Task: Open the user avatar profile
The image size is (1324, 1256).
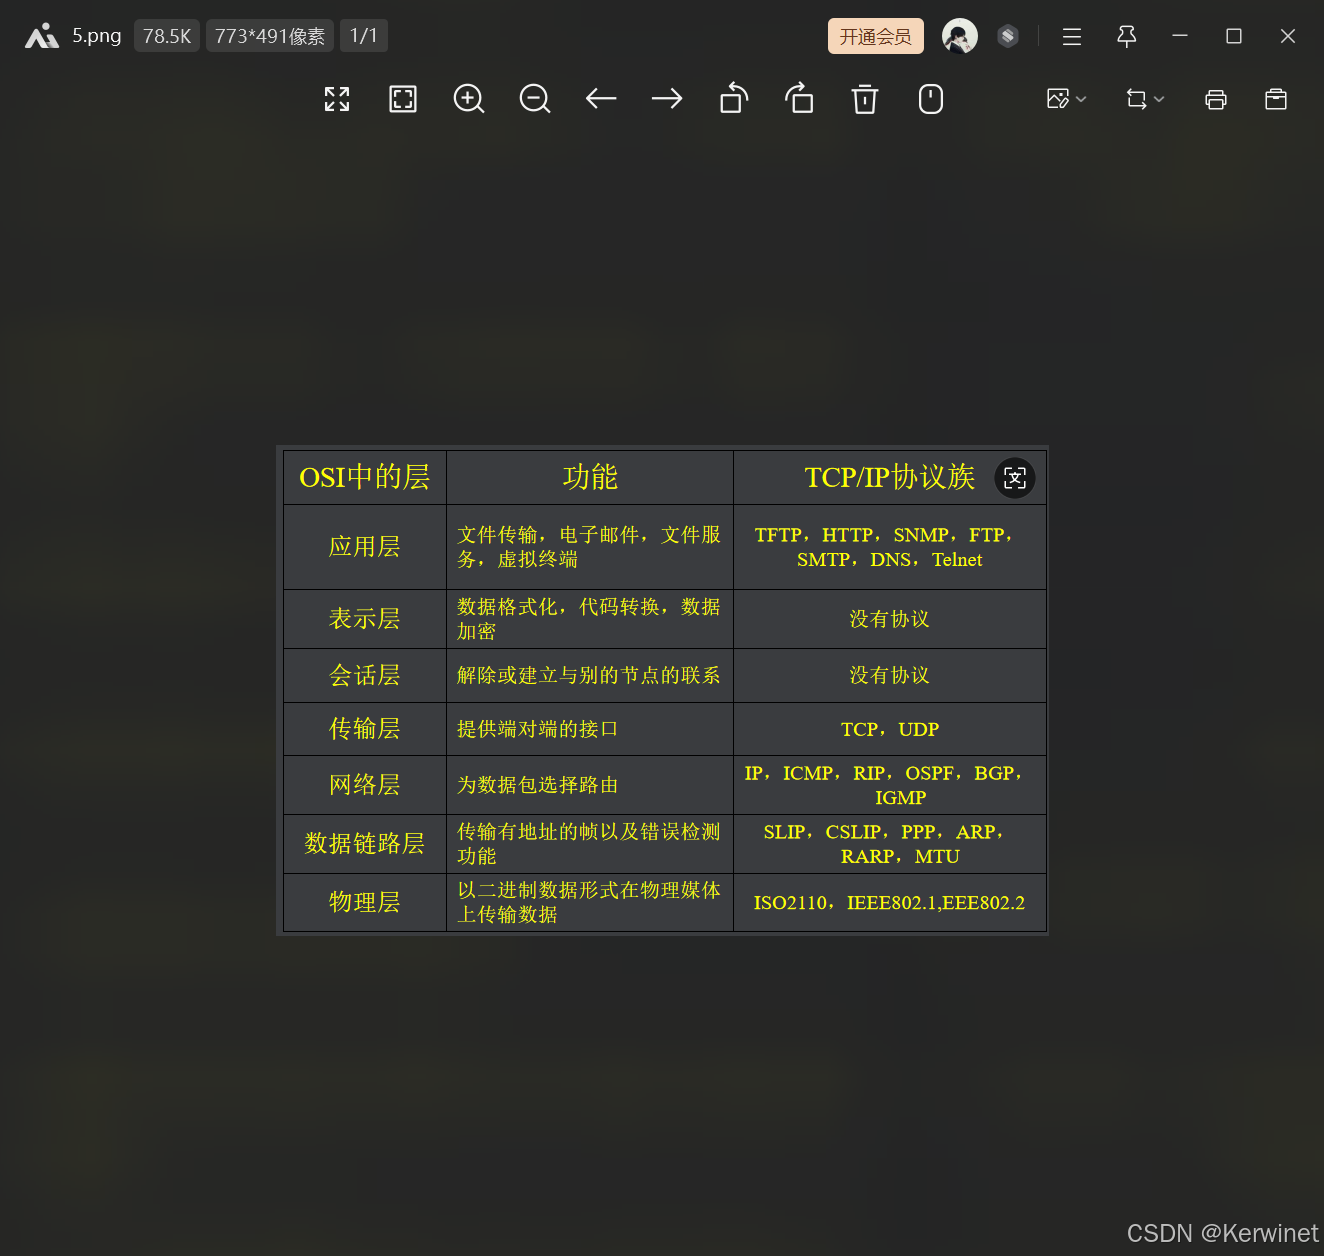Action: [x=960, y=36]
